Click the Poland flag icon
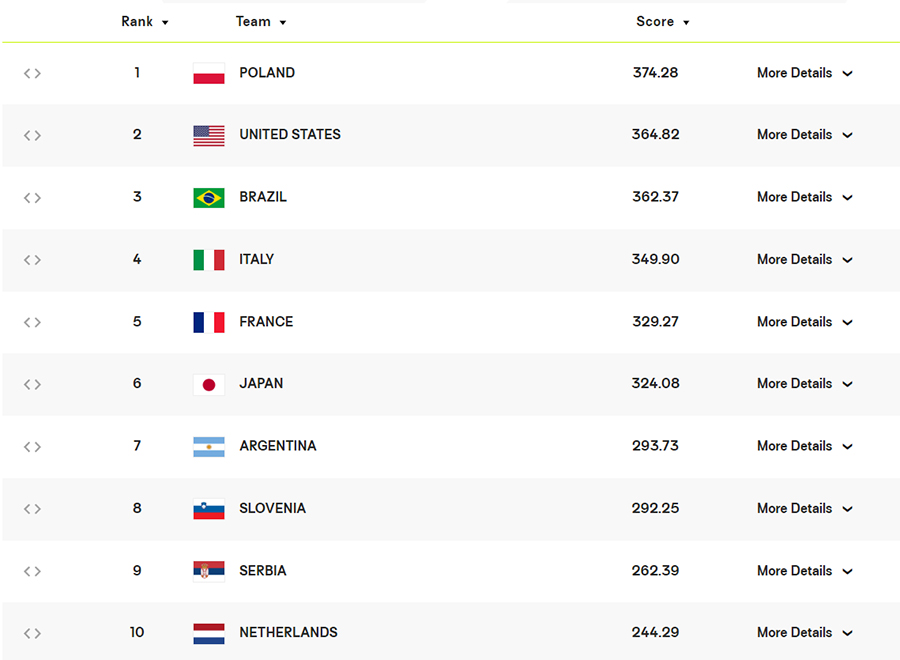The width and height of the screenshot is (900, 660). point(209,73)
